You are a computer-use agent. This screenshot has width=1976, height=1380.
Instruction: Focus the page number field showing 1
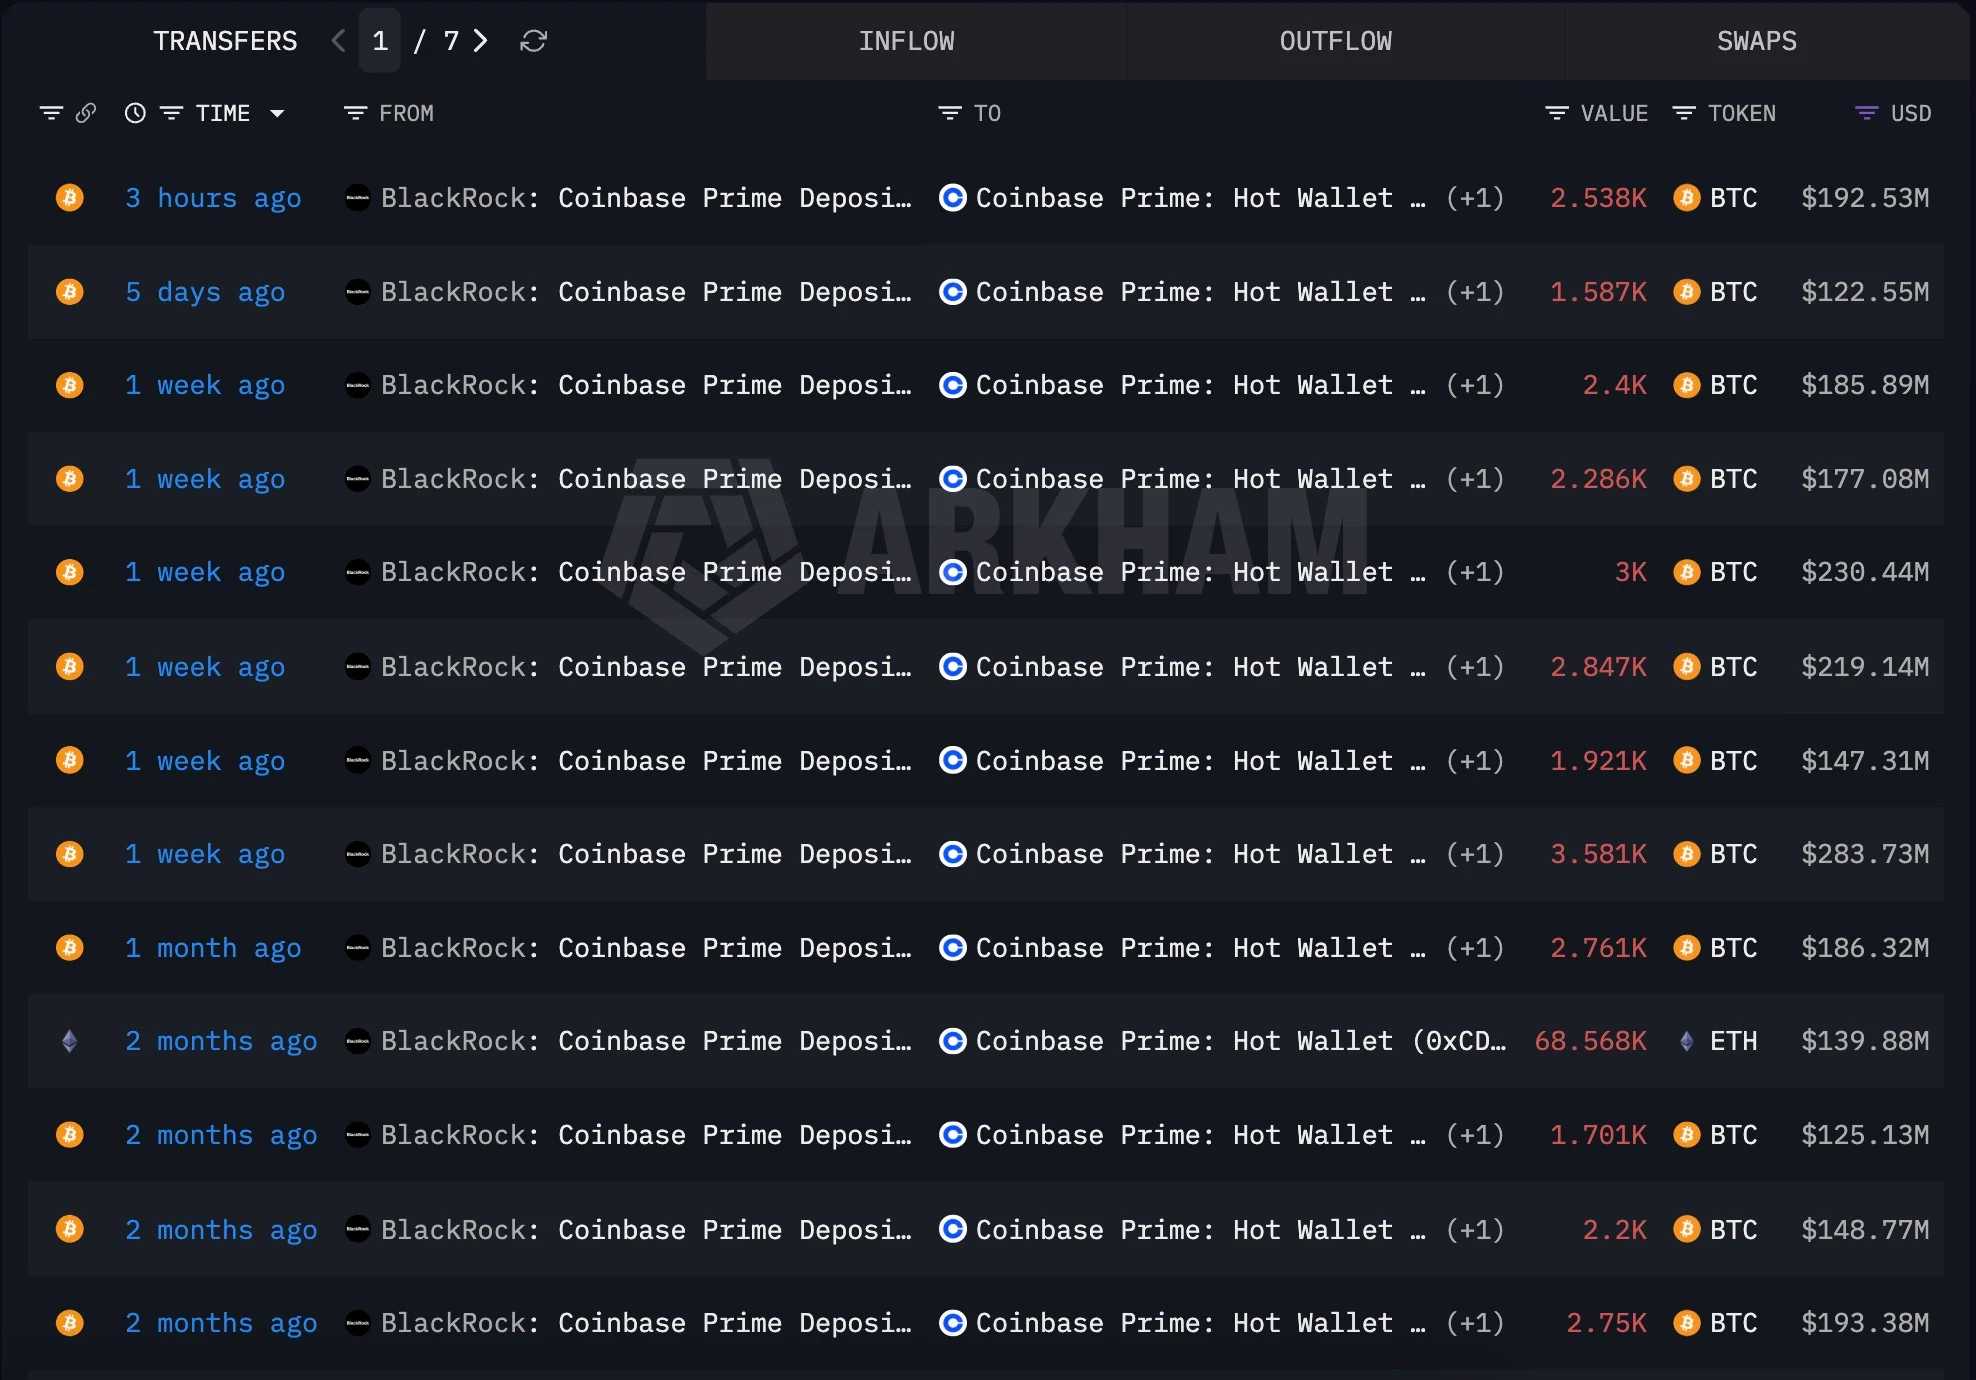tap(380, 41)
